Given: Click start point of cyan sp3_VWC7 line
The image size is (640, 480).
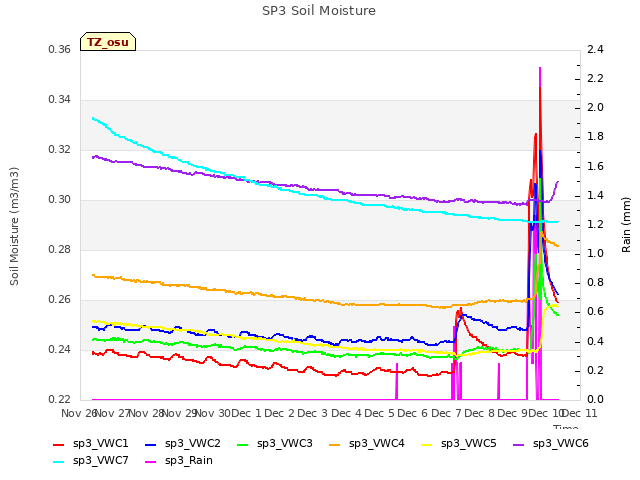Looking at the screenshot, I should point(93,118).
